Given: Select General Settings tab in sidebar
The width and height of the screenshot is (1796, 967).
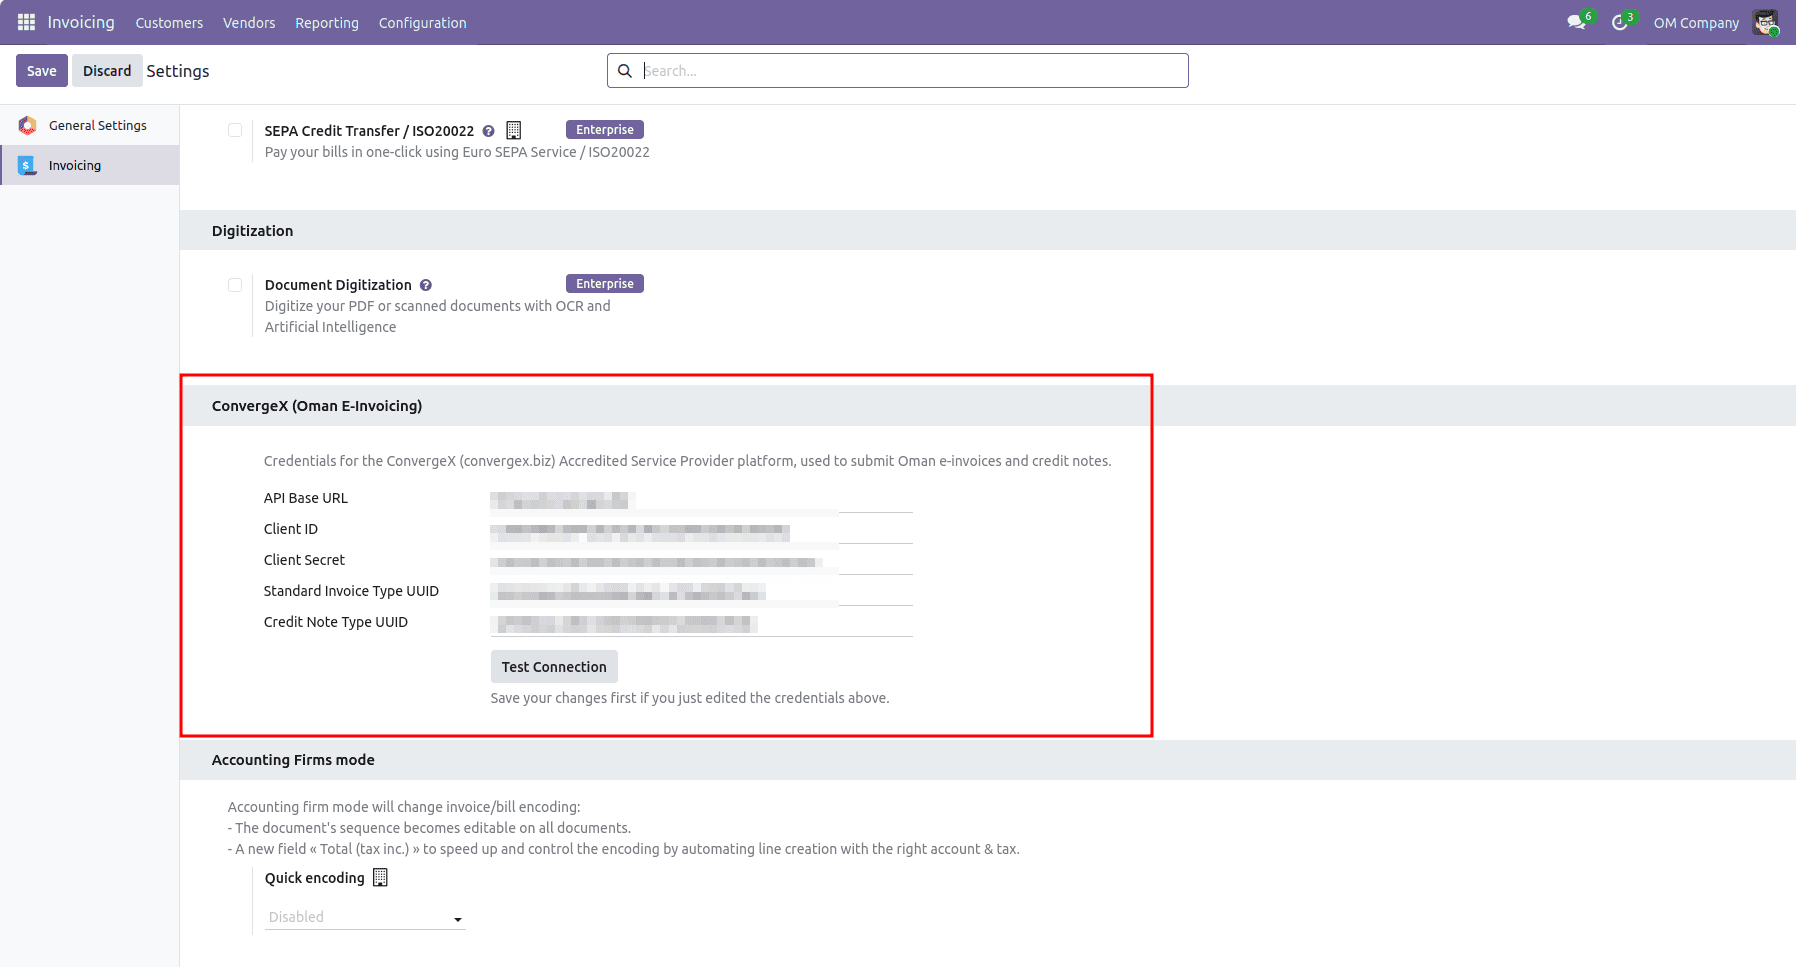Looking at the screenshot, I should 90,125.
